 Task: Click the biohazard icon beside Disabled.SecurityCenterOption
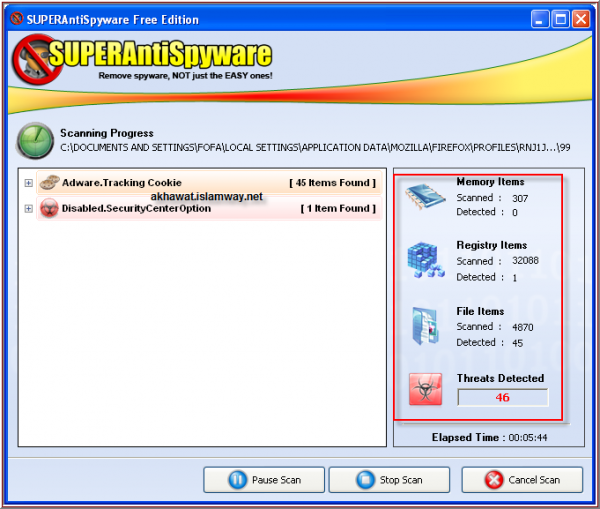(x=49, y=208)
